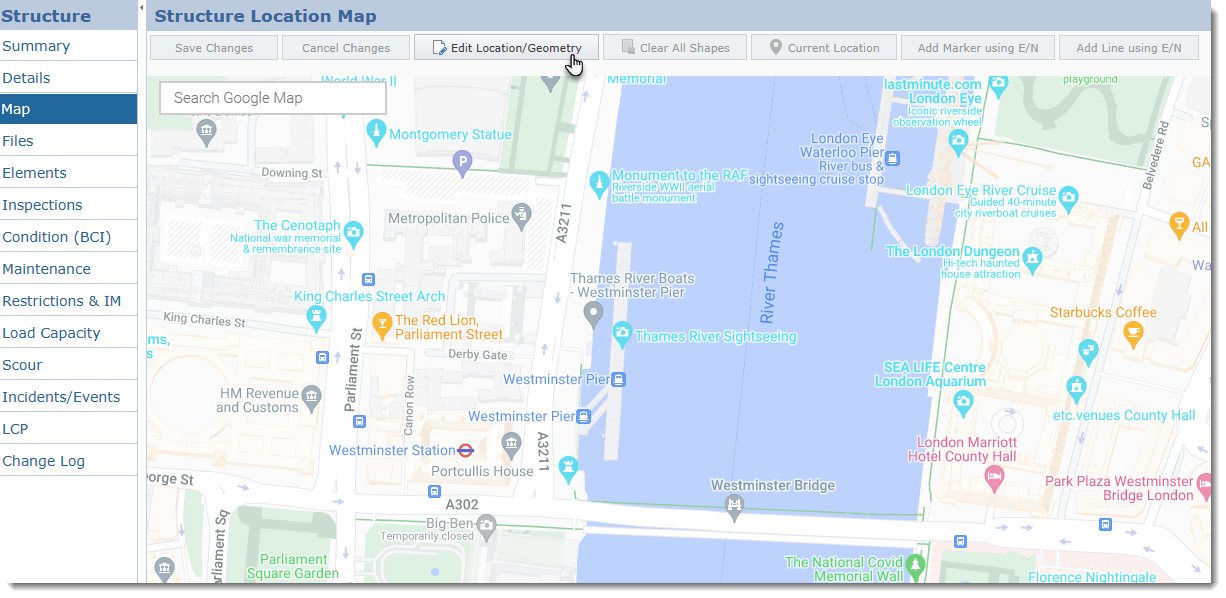Select the Thames River Sightseeing anchor pin
Image resolution: width=1226 pixels, height=598 pixels.
[623, 336]
